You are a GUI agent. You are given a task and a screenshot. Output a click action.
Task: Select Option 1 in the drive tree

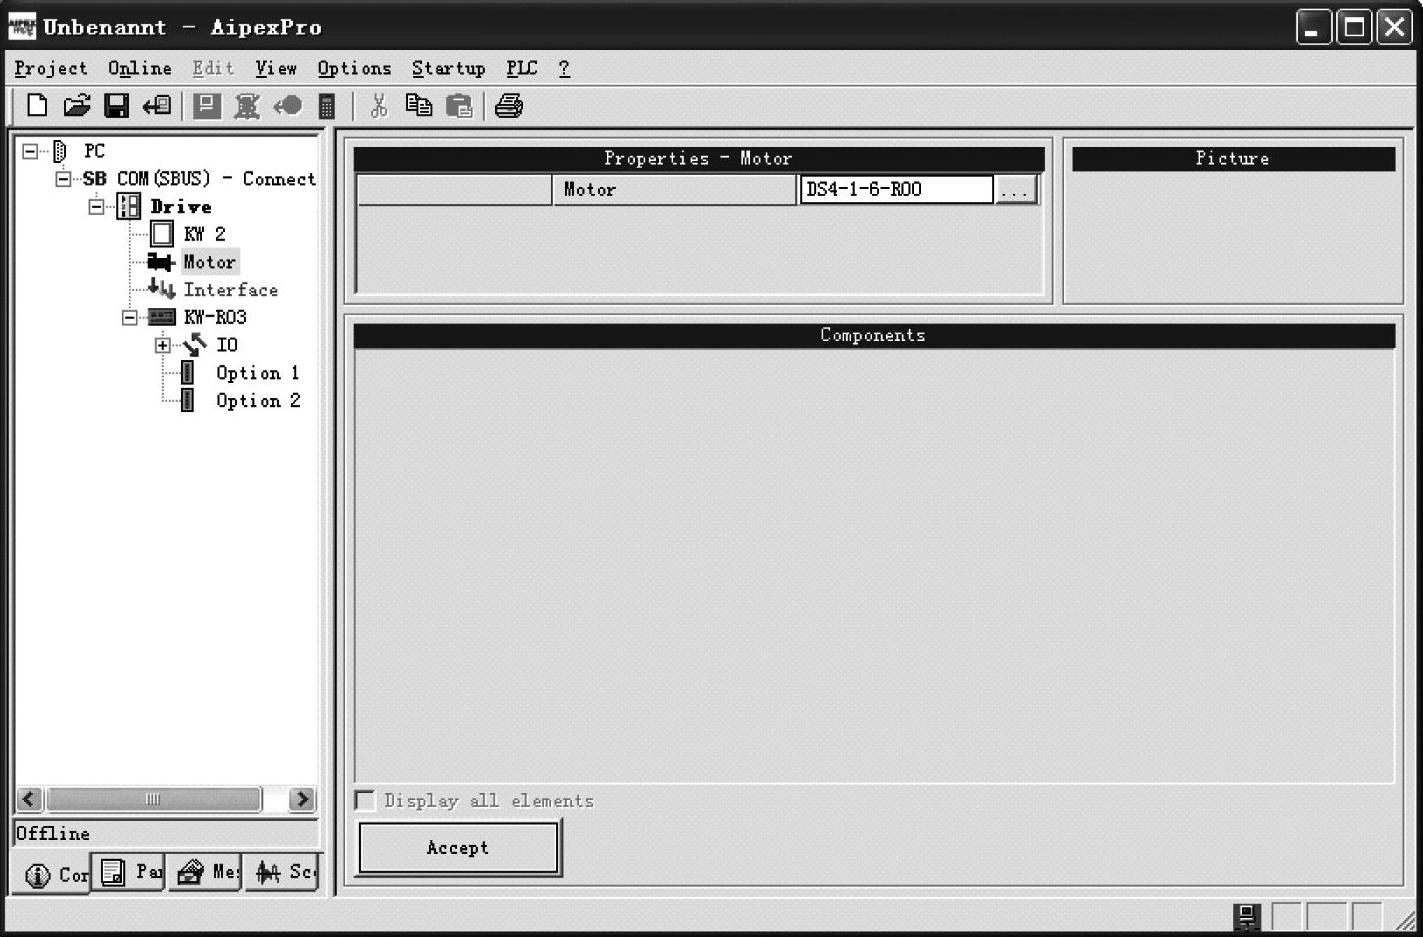tap(257, 373)
